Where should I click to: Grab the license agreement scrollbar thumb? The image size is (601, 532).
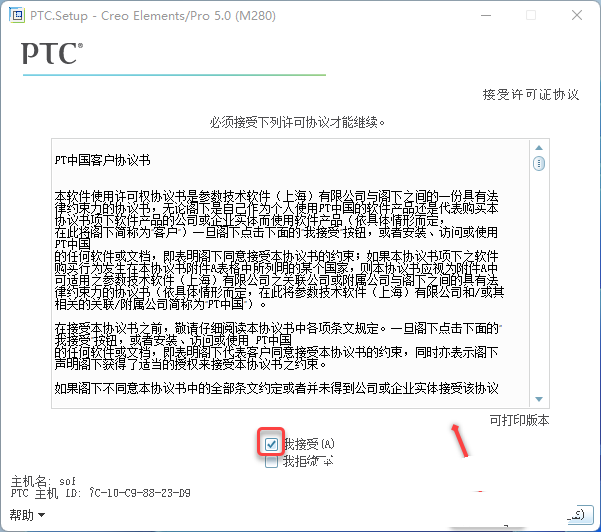[539, 164]
